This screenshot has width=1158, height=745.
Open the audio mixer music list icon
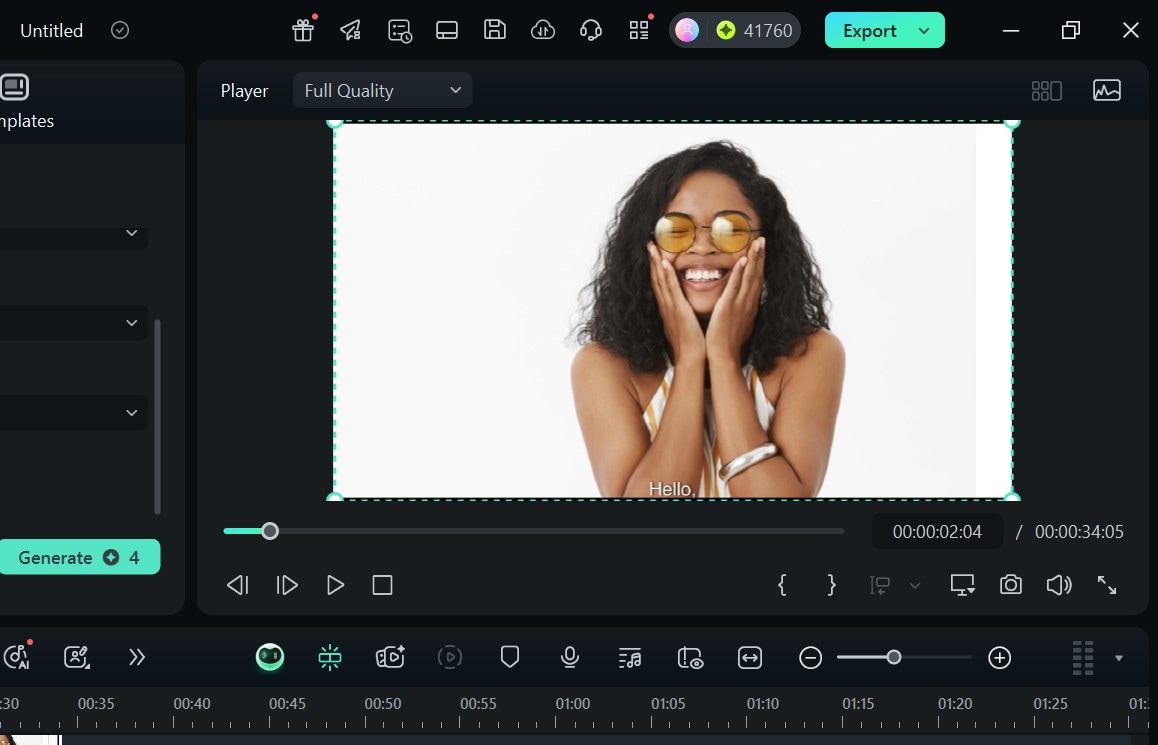[x=629, y=657]
